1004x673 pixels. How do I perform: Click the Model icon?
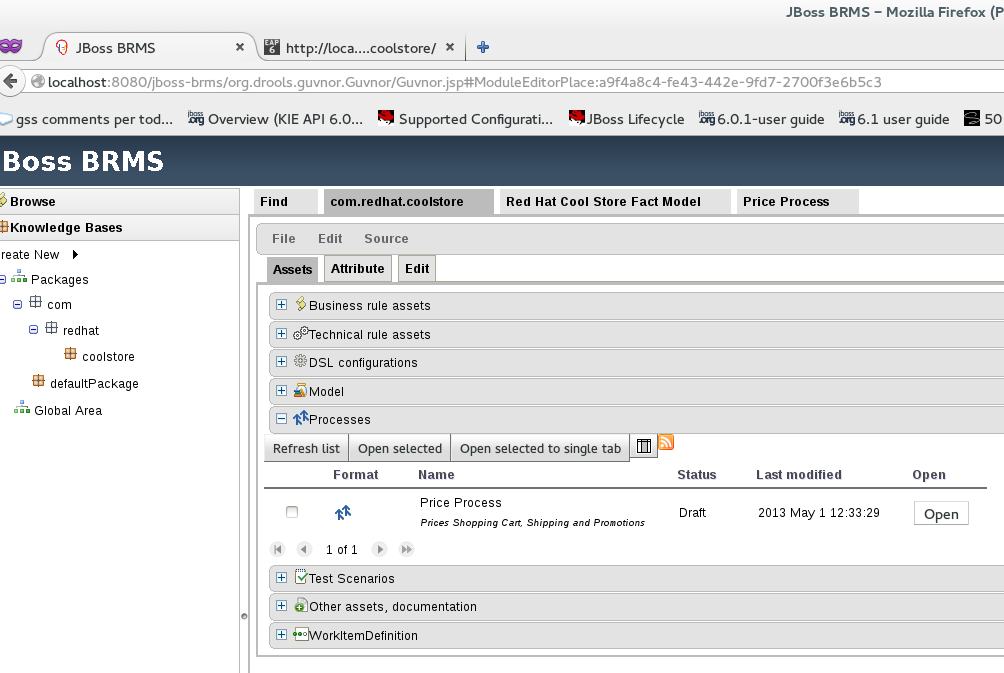pos(300,390)
